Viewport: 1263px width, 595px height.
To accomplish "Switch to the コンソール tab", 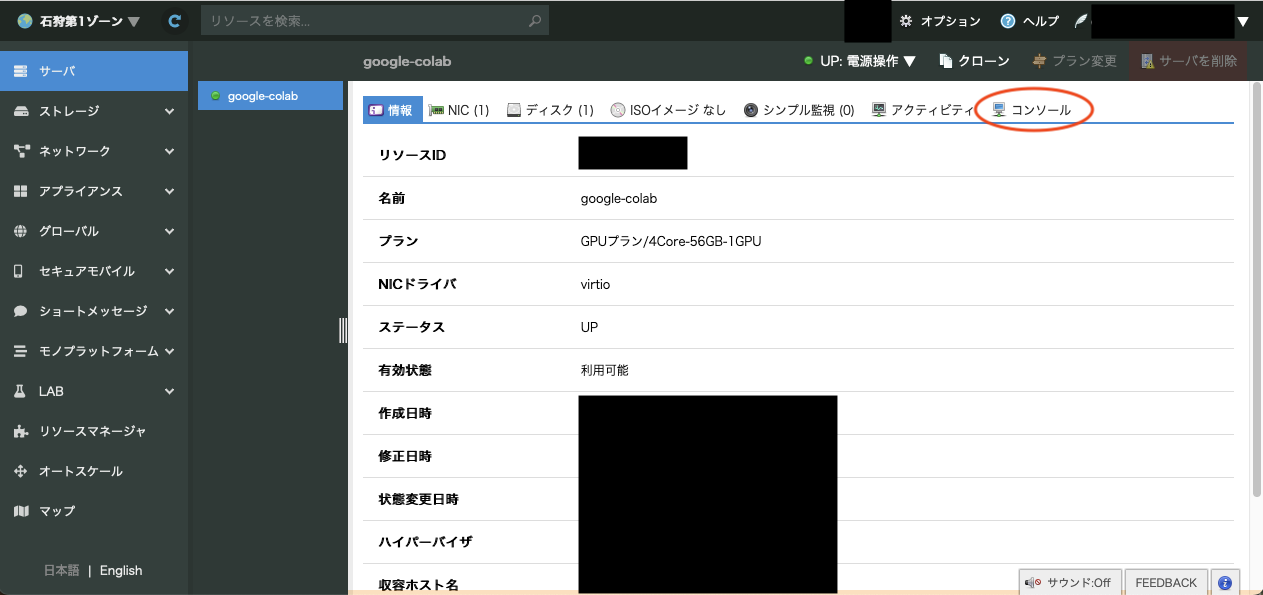I will coord(1032,110).
